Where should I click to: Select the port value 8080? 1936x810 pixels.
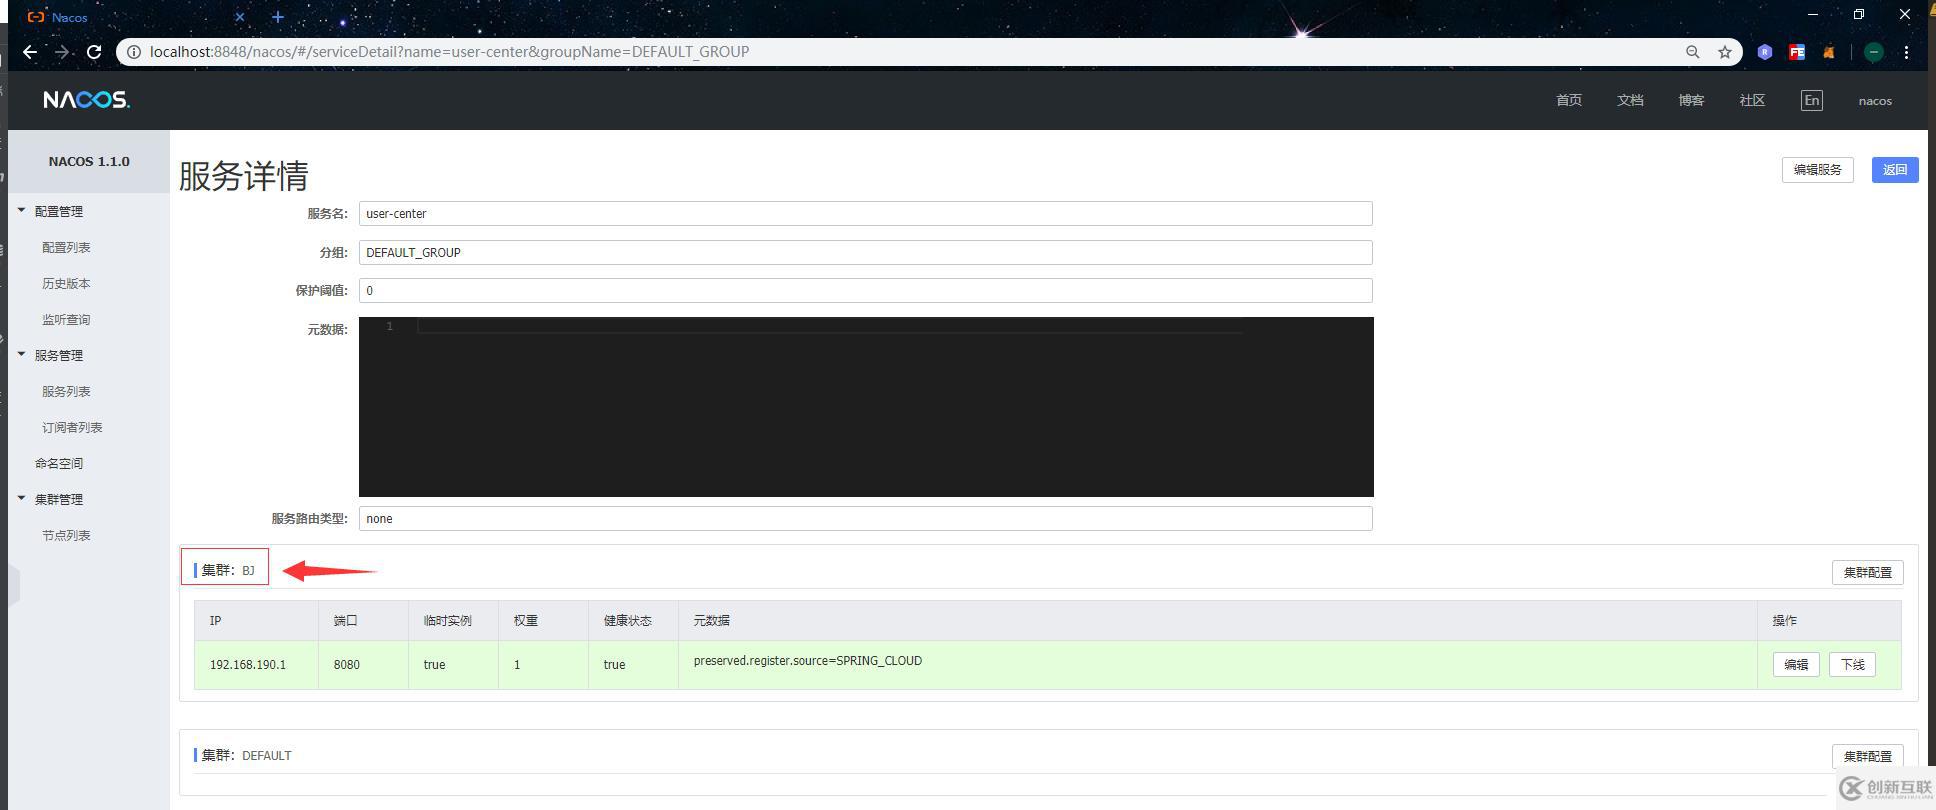coord(347,664)
